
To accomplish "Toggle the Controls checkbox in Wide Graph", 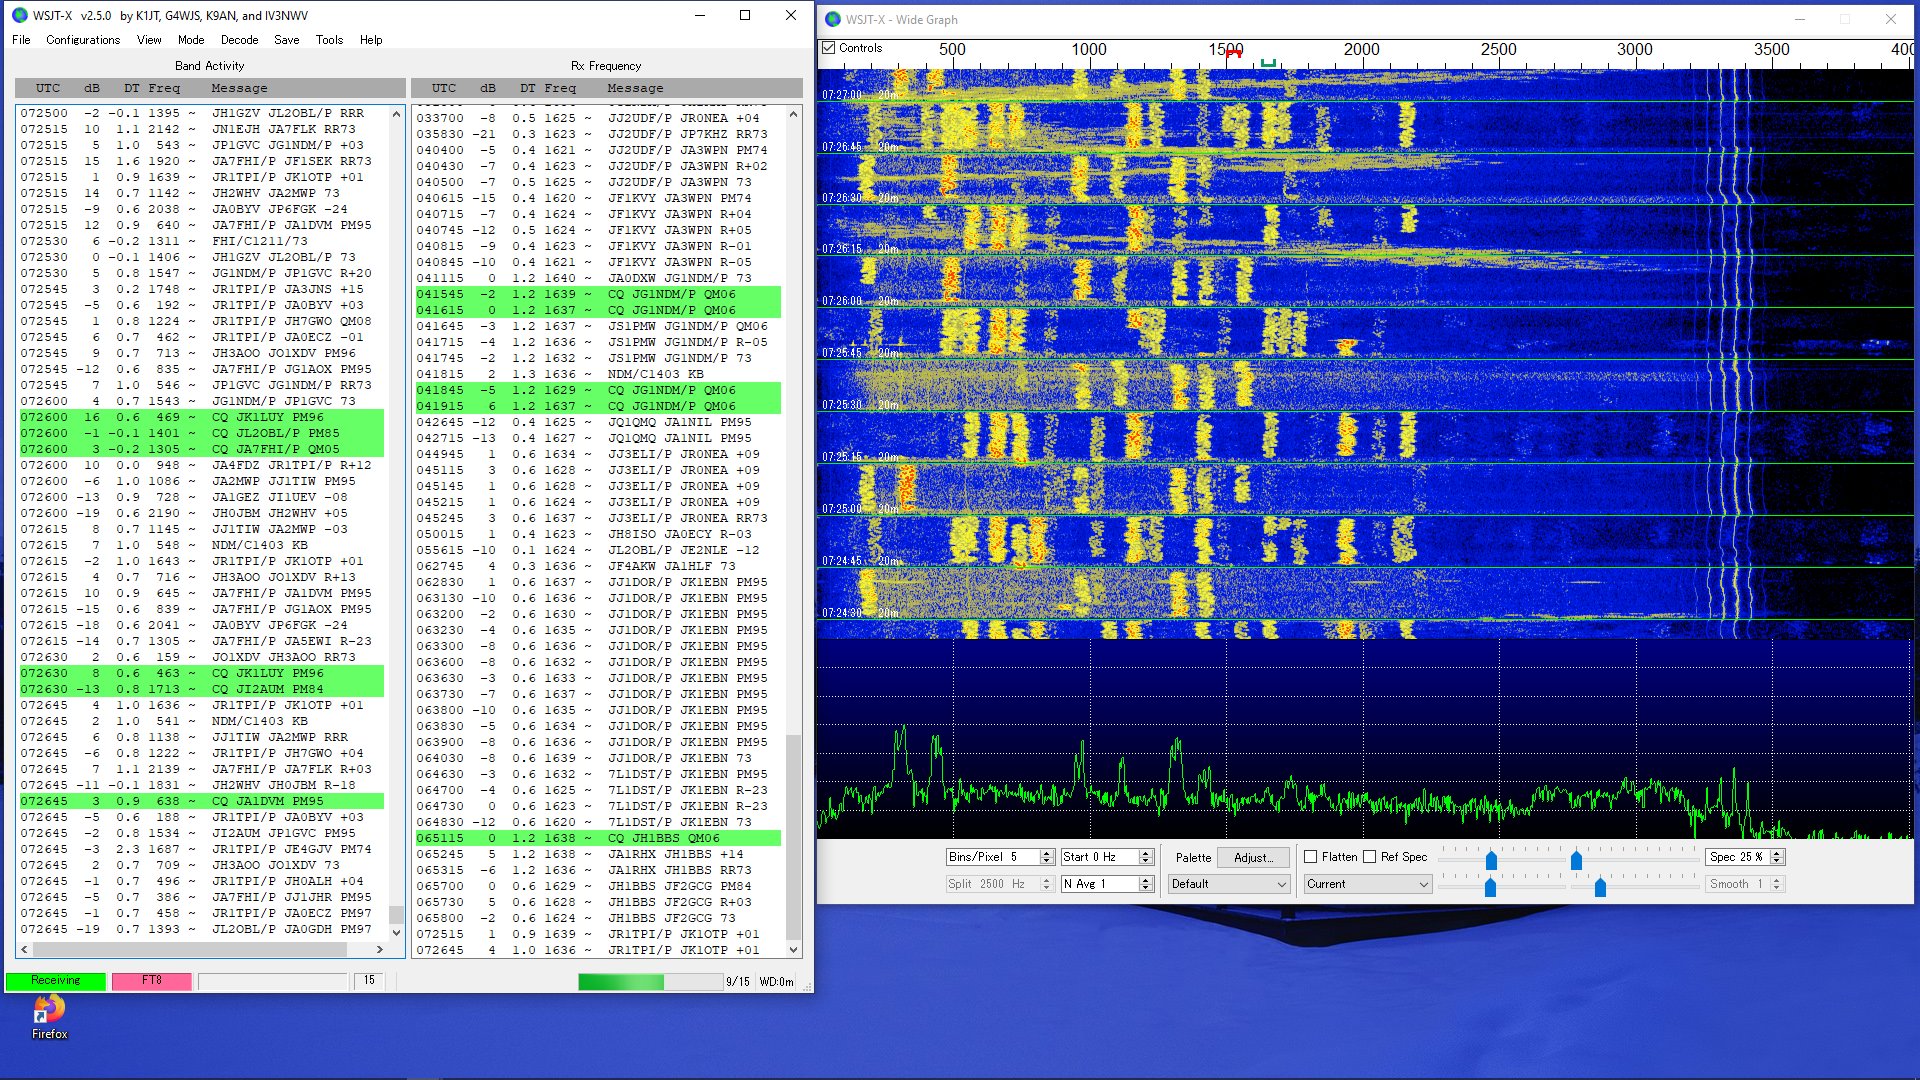I will 829,48.
